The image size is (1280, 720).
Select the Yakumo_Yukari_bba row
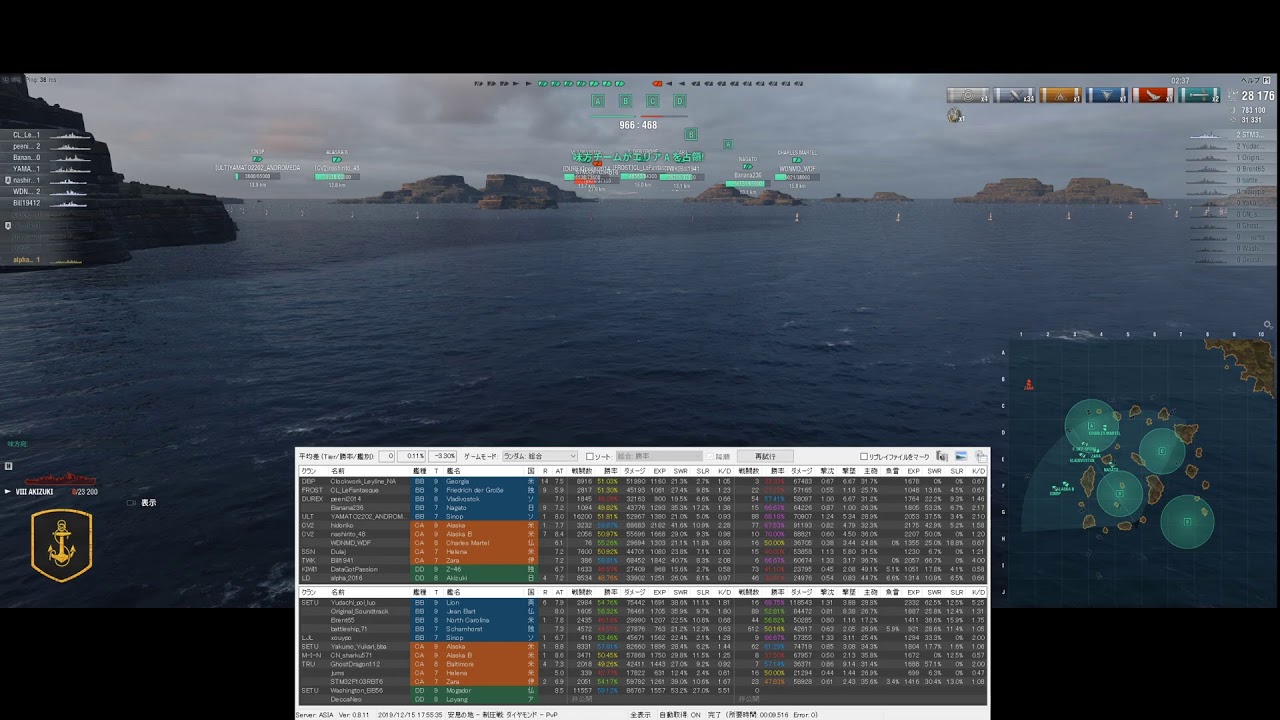point(643,647)
